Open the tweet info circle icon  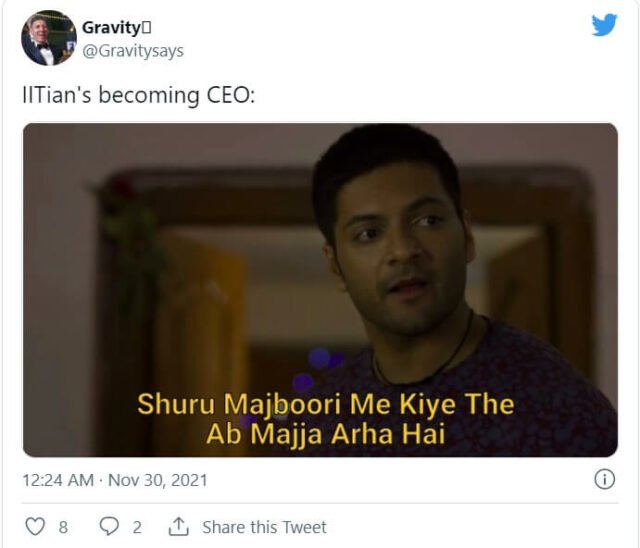point(604,479)
